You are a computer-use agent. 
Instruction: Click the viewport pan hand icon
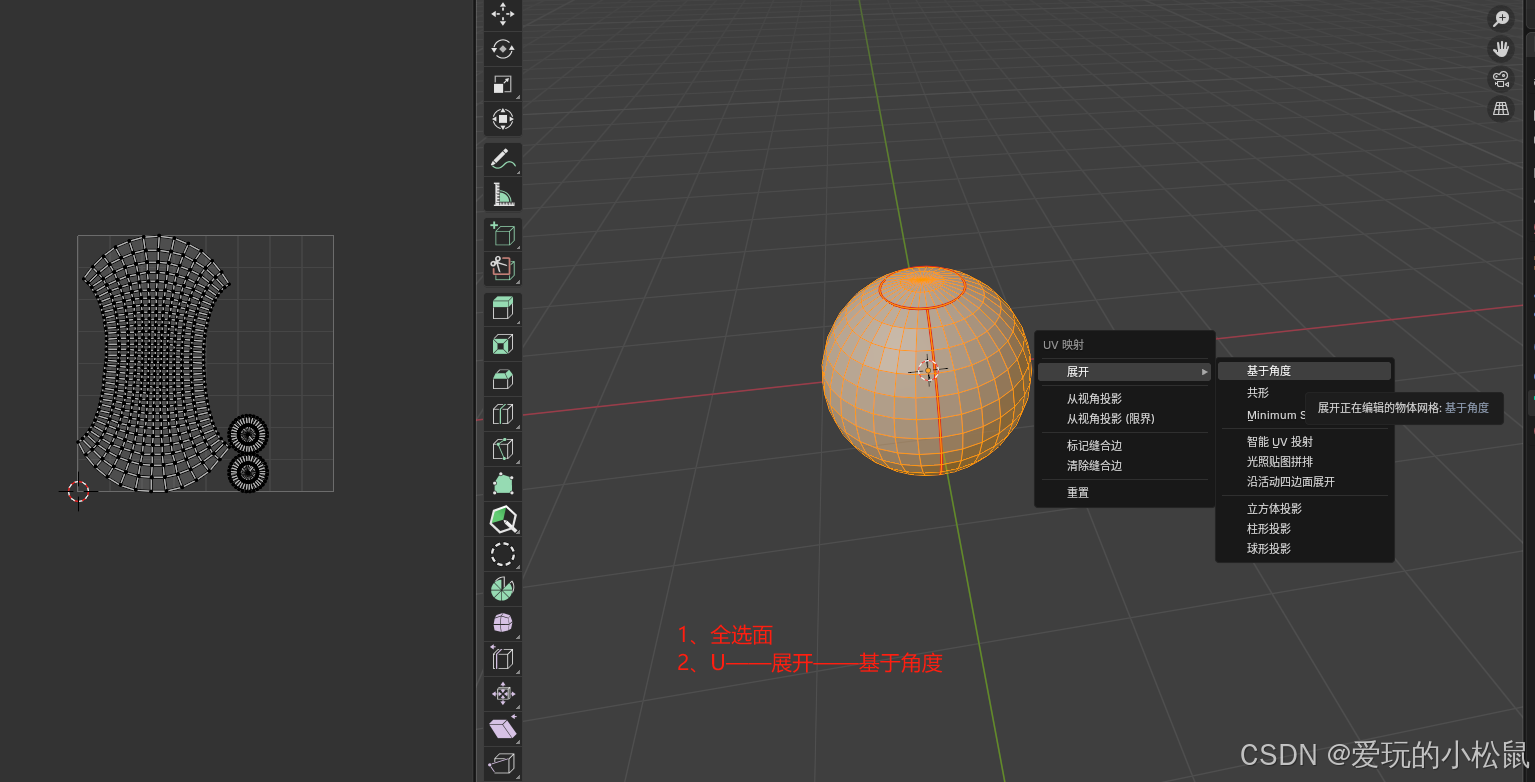click(x=1501, y=48)
